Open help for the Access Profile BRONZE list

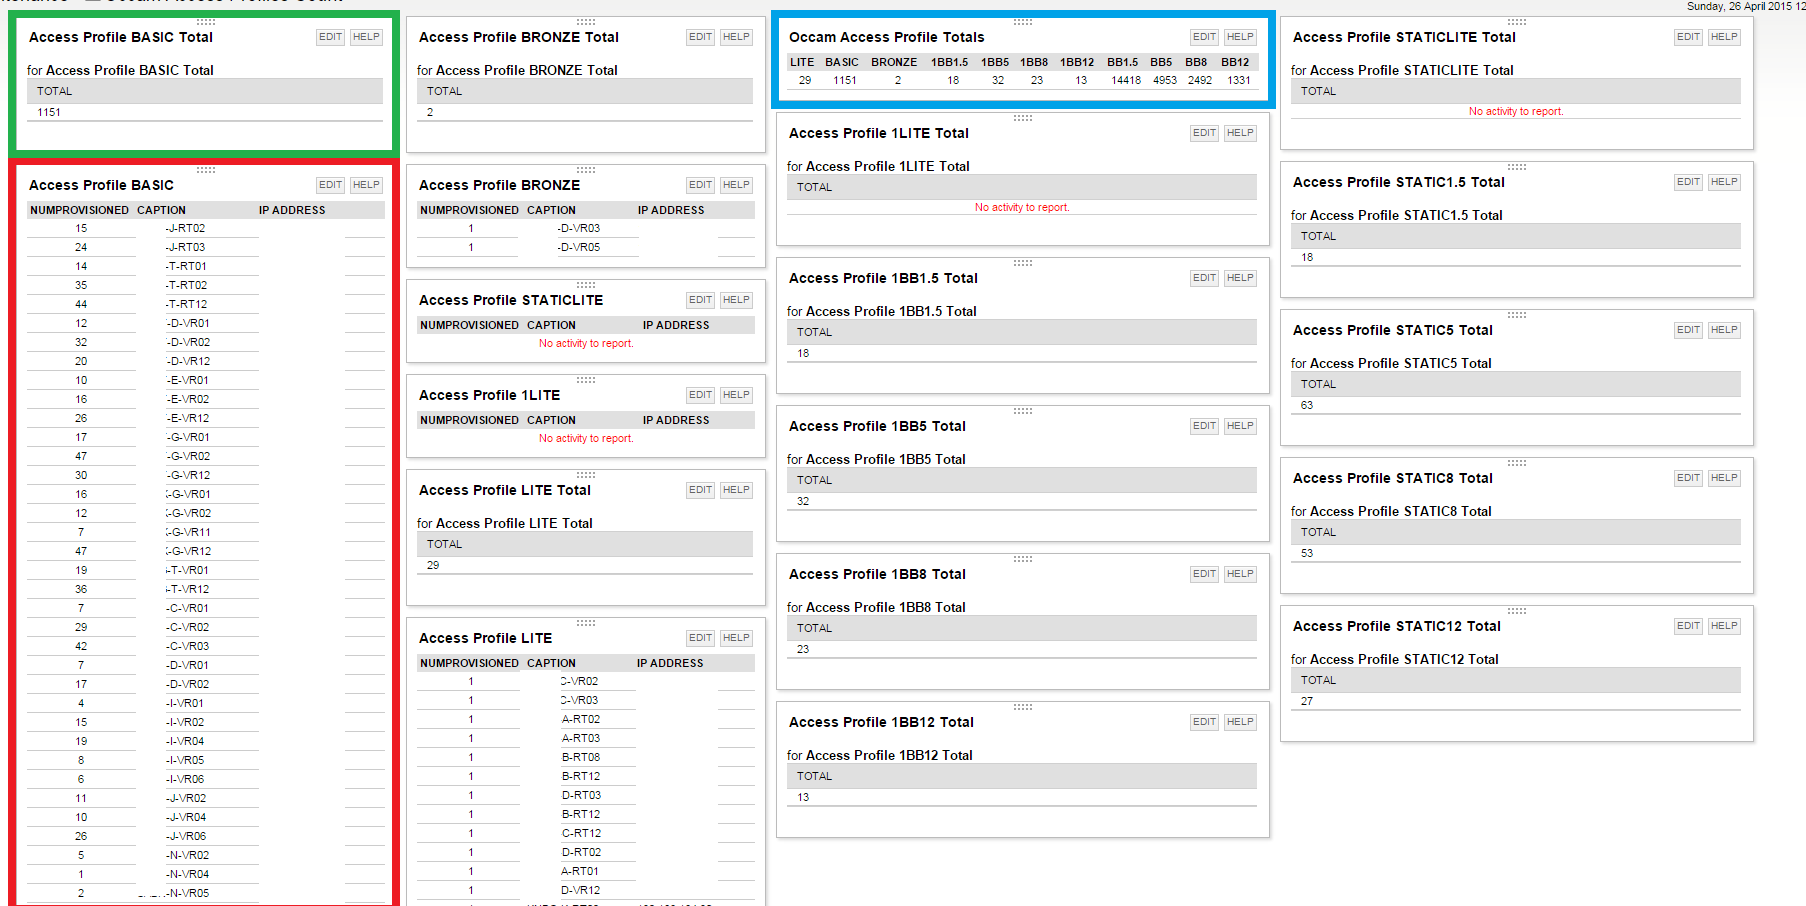pos(736,185)
